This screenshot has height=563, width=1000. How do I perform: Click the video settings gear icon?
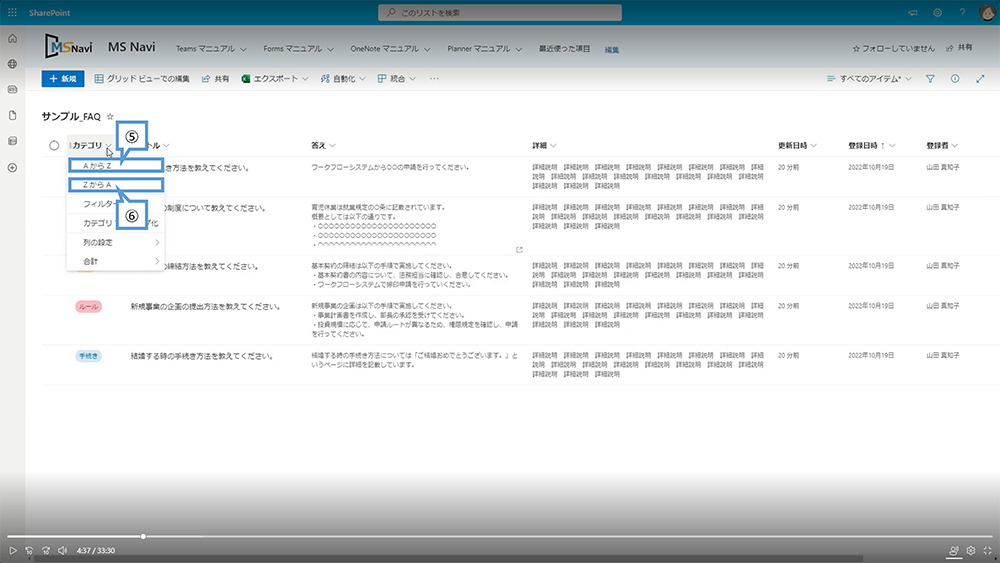coord(971,550)
